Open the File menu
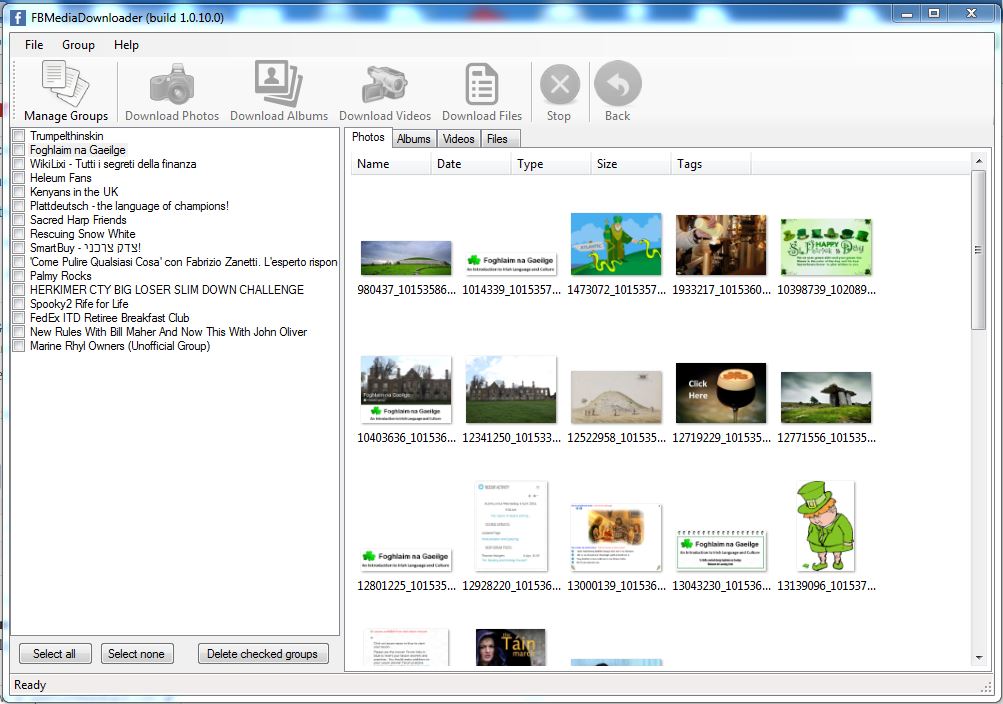The image size is (1003, 704). [x=34, y=45]
